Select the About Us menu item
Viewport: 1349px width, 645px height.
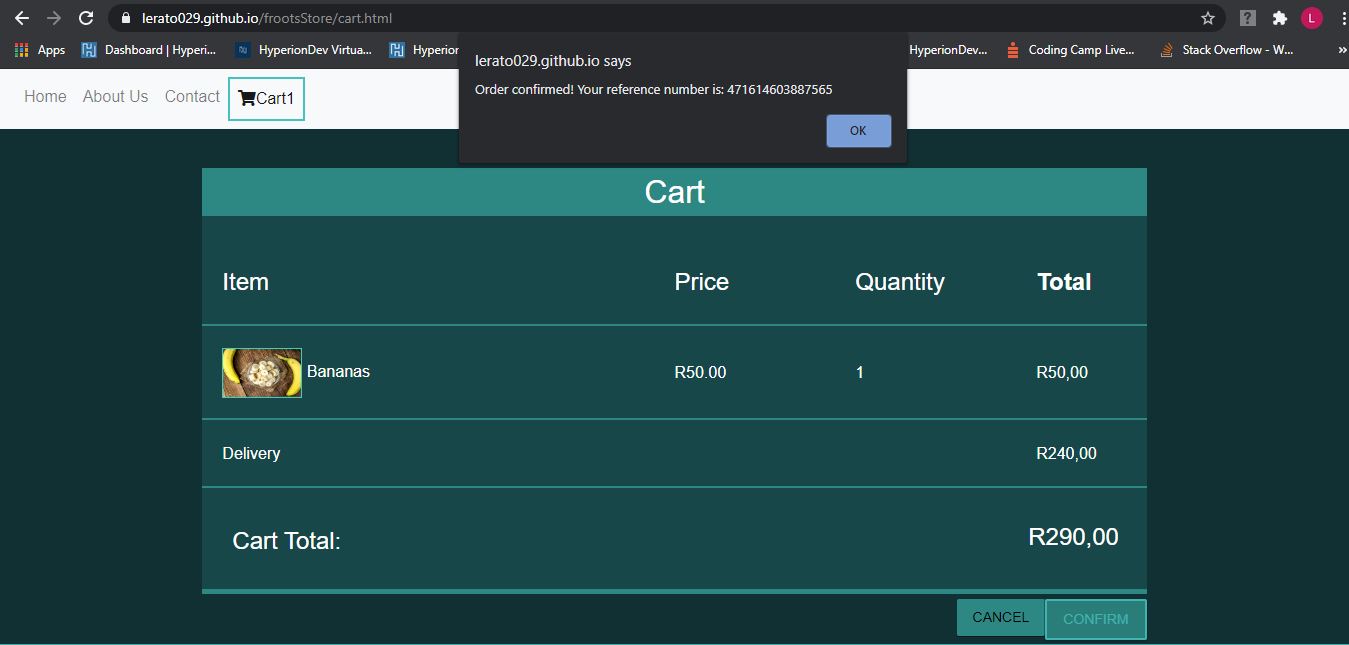tap(115, 96)
